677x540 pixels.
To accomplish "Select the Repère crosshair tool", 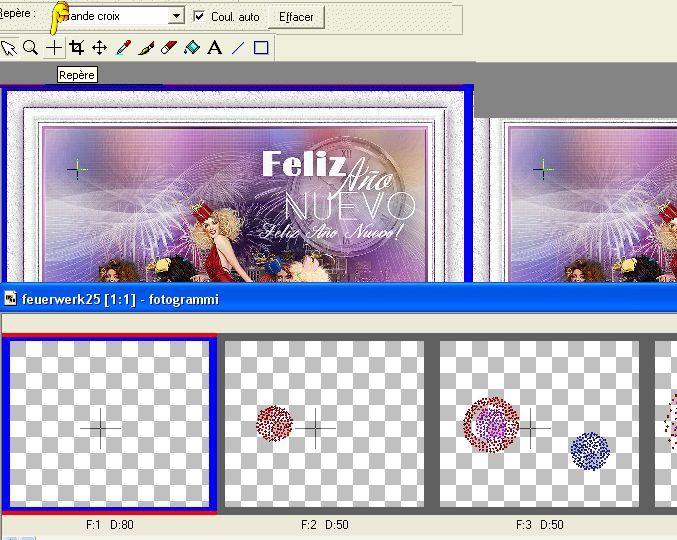I will (x=54, y=47).
